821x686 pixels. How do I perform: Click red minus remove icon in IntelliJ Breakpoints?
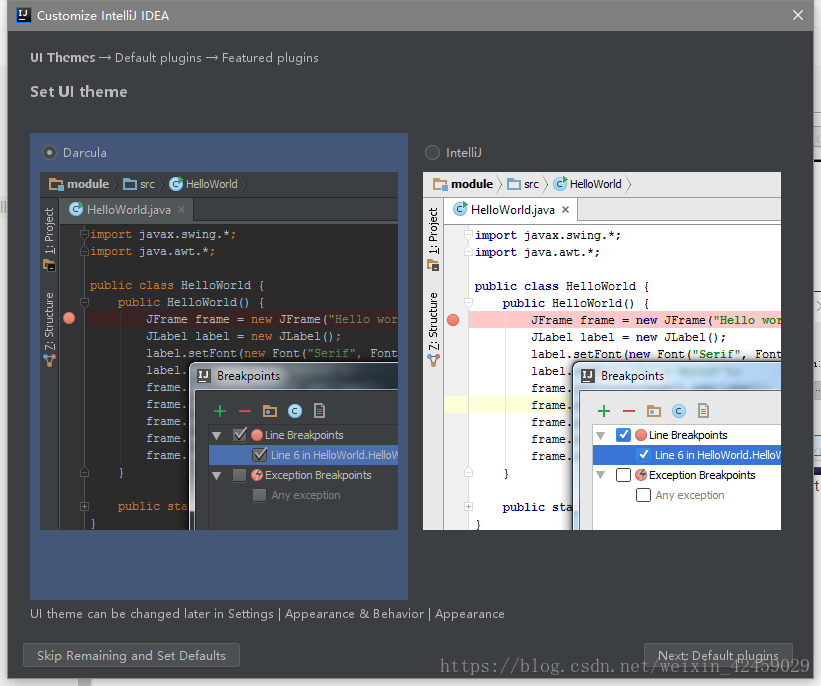point(629,412)
